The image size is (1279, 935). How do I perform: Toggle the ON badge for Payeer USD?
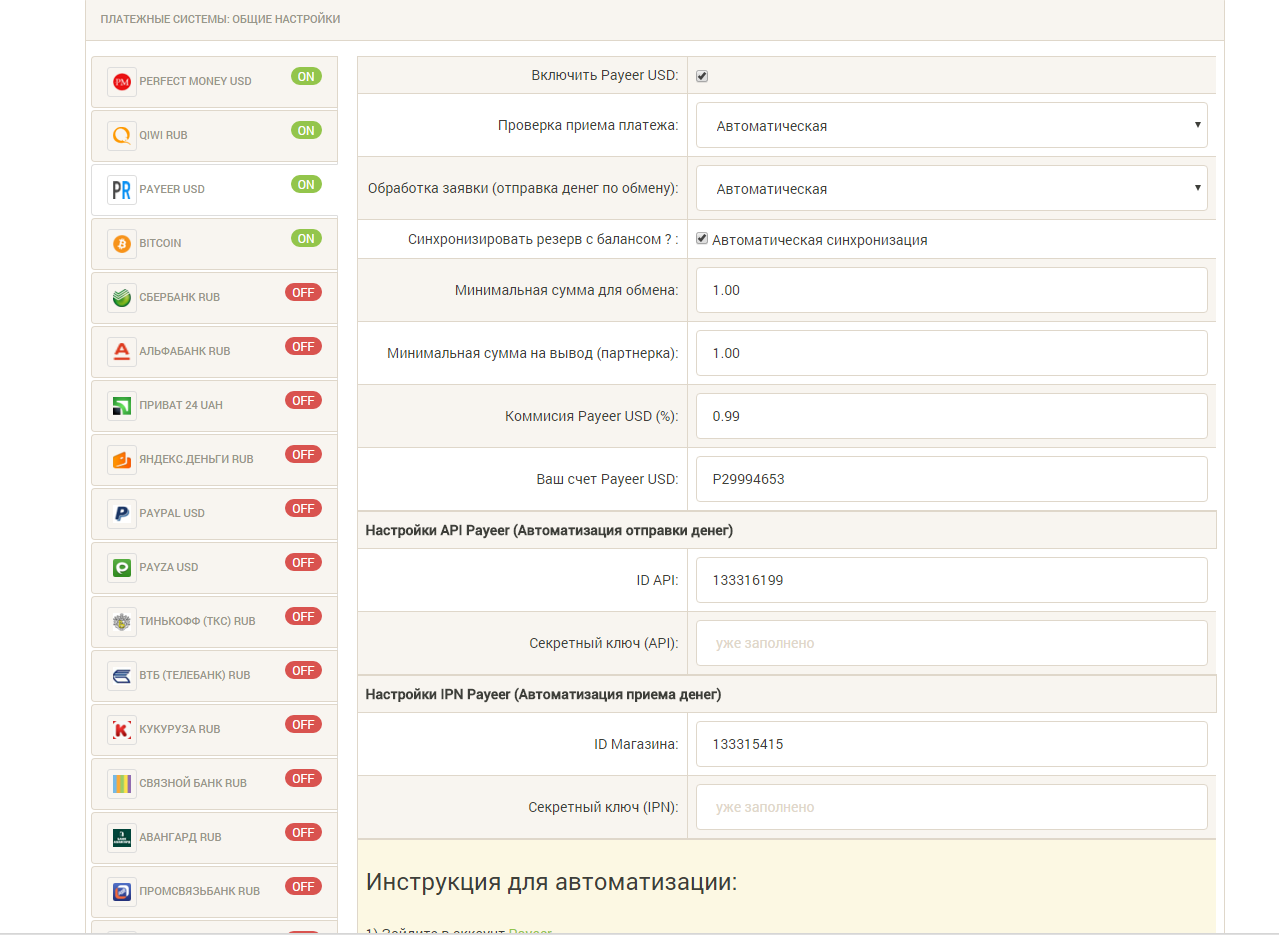(x=306, y=184)
